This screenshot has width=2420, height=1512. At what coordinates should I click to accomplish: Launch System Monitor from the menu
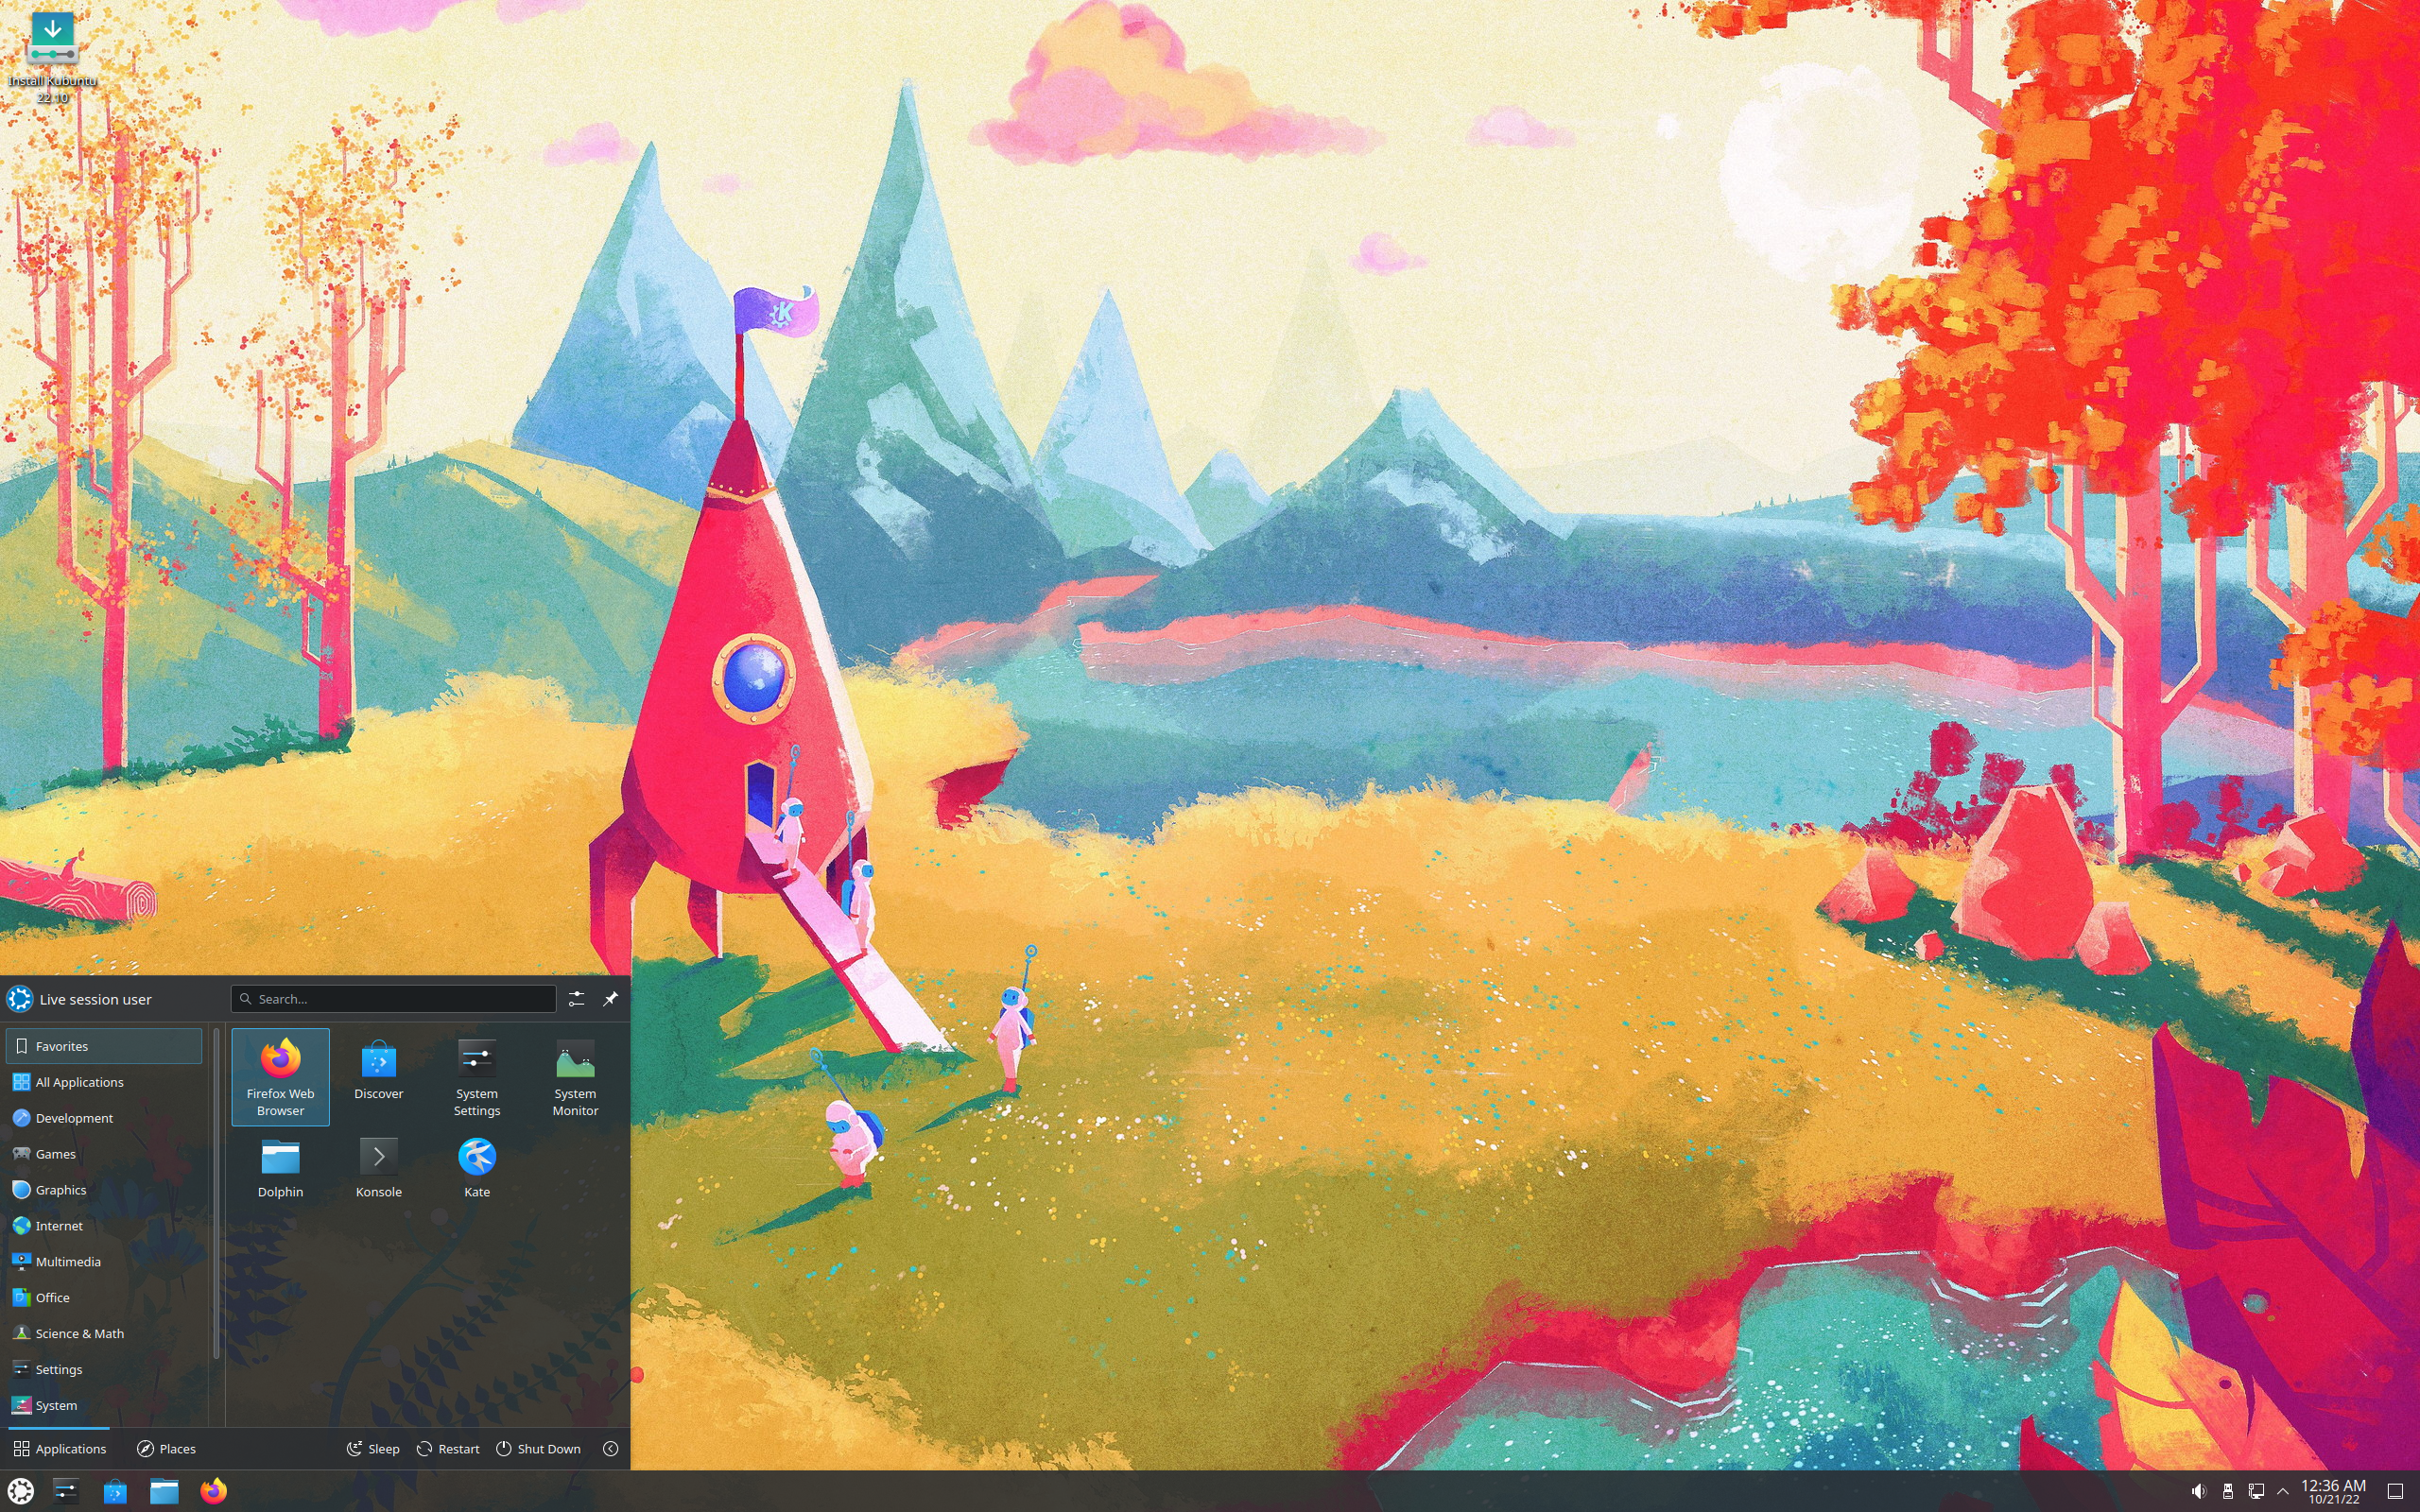click(x=575, y=1077)
